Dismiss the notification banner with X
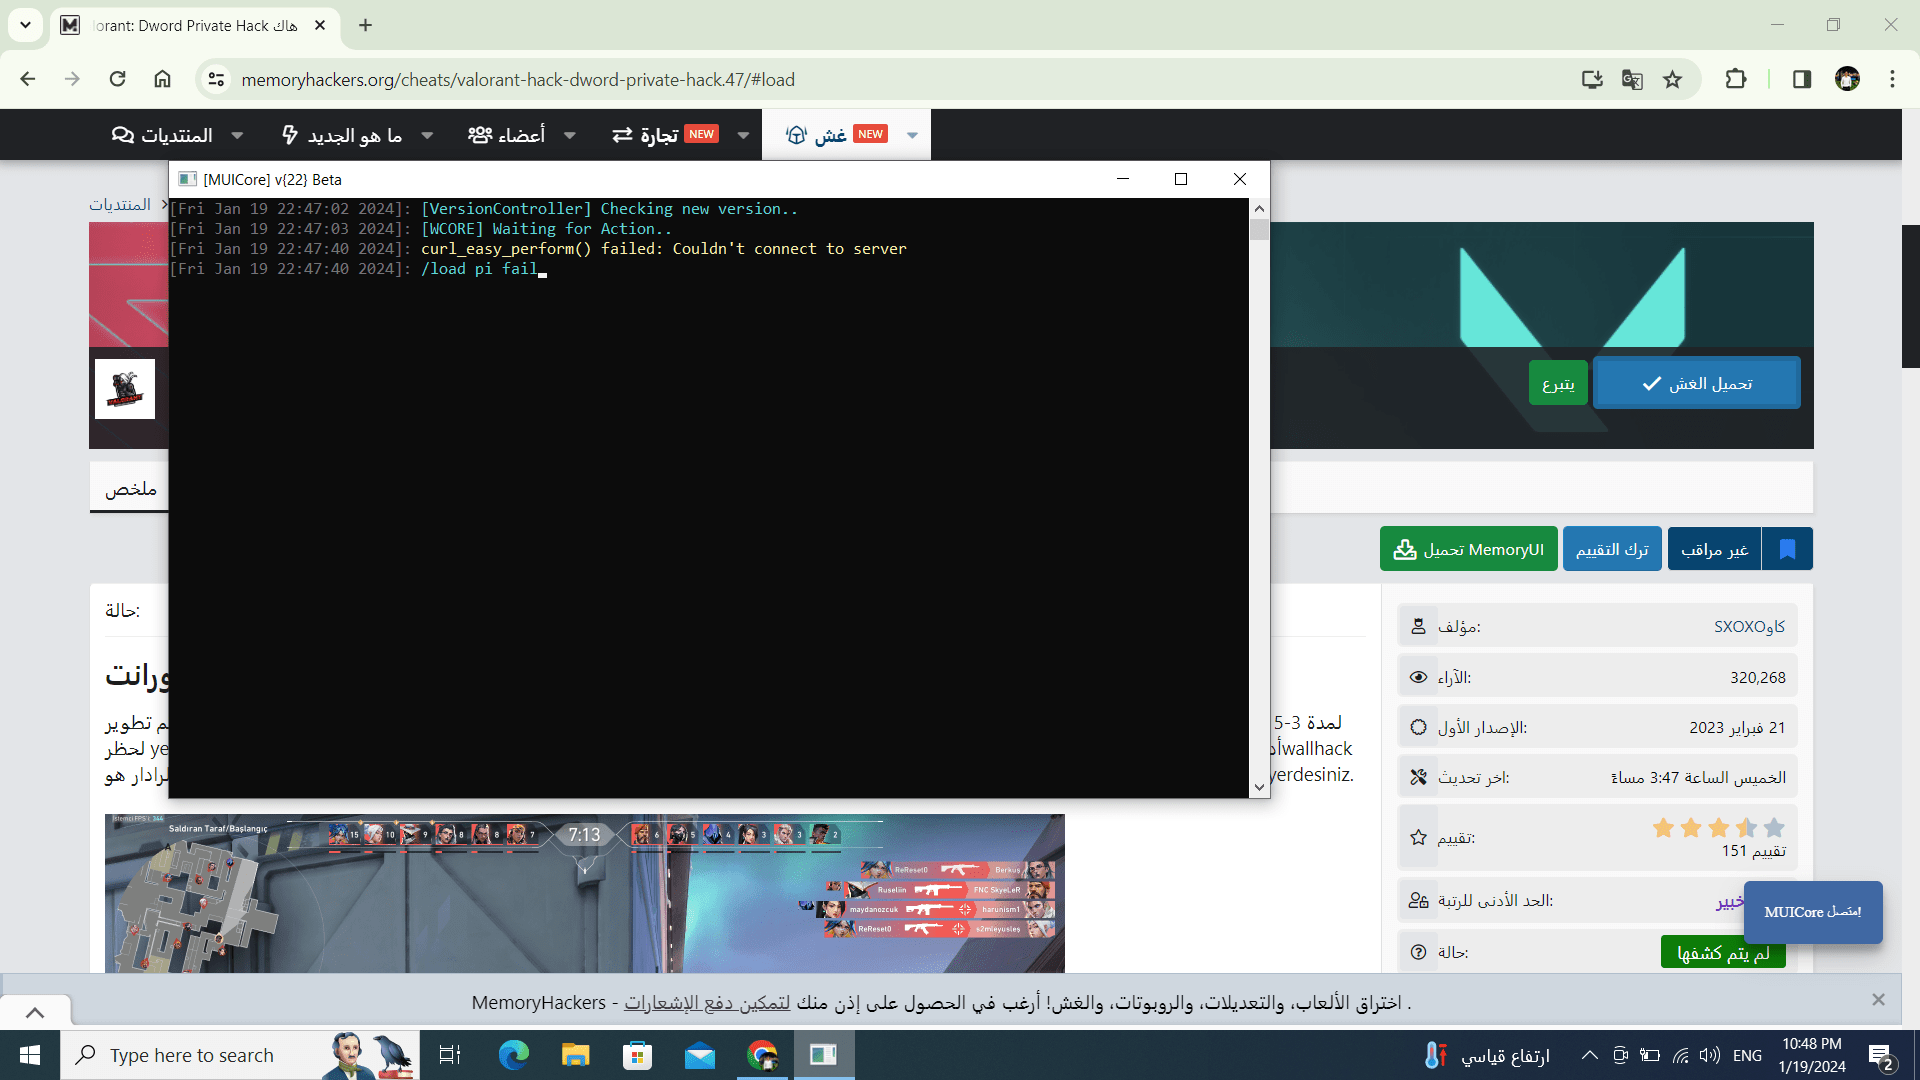 (x=1878, y=999)
